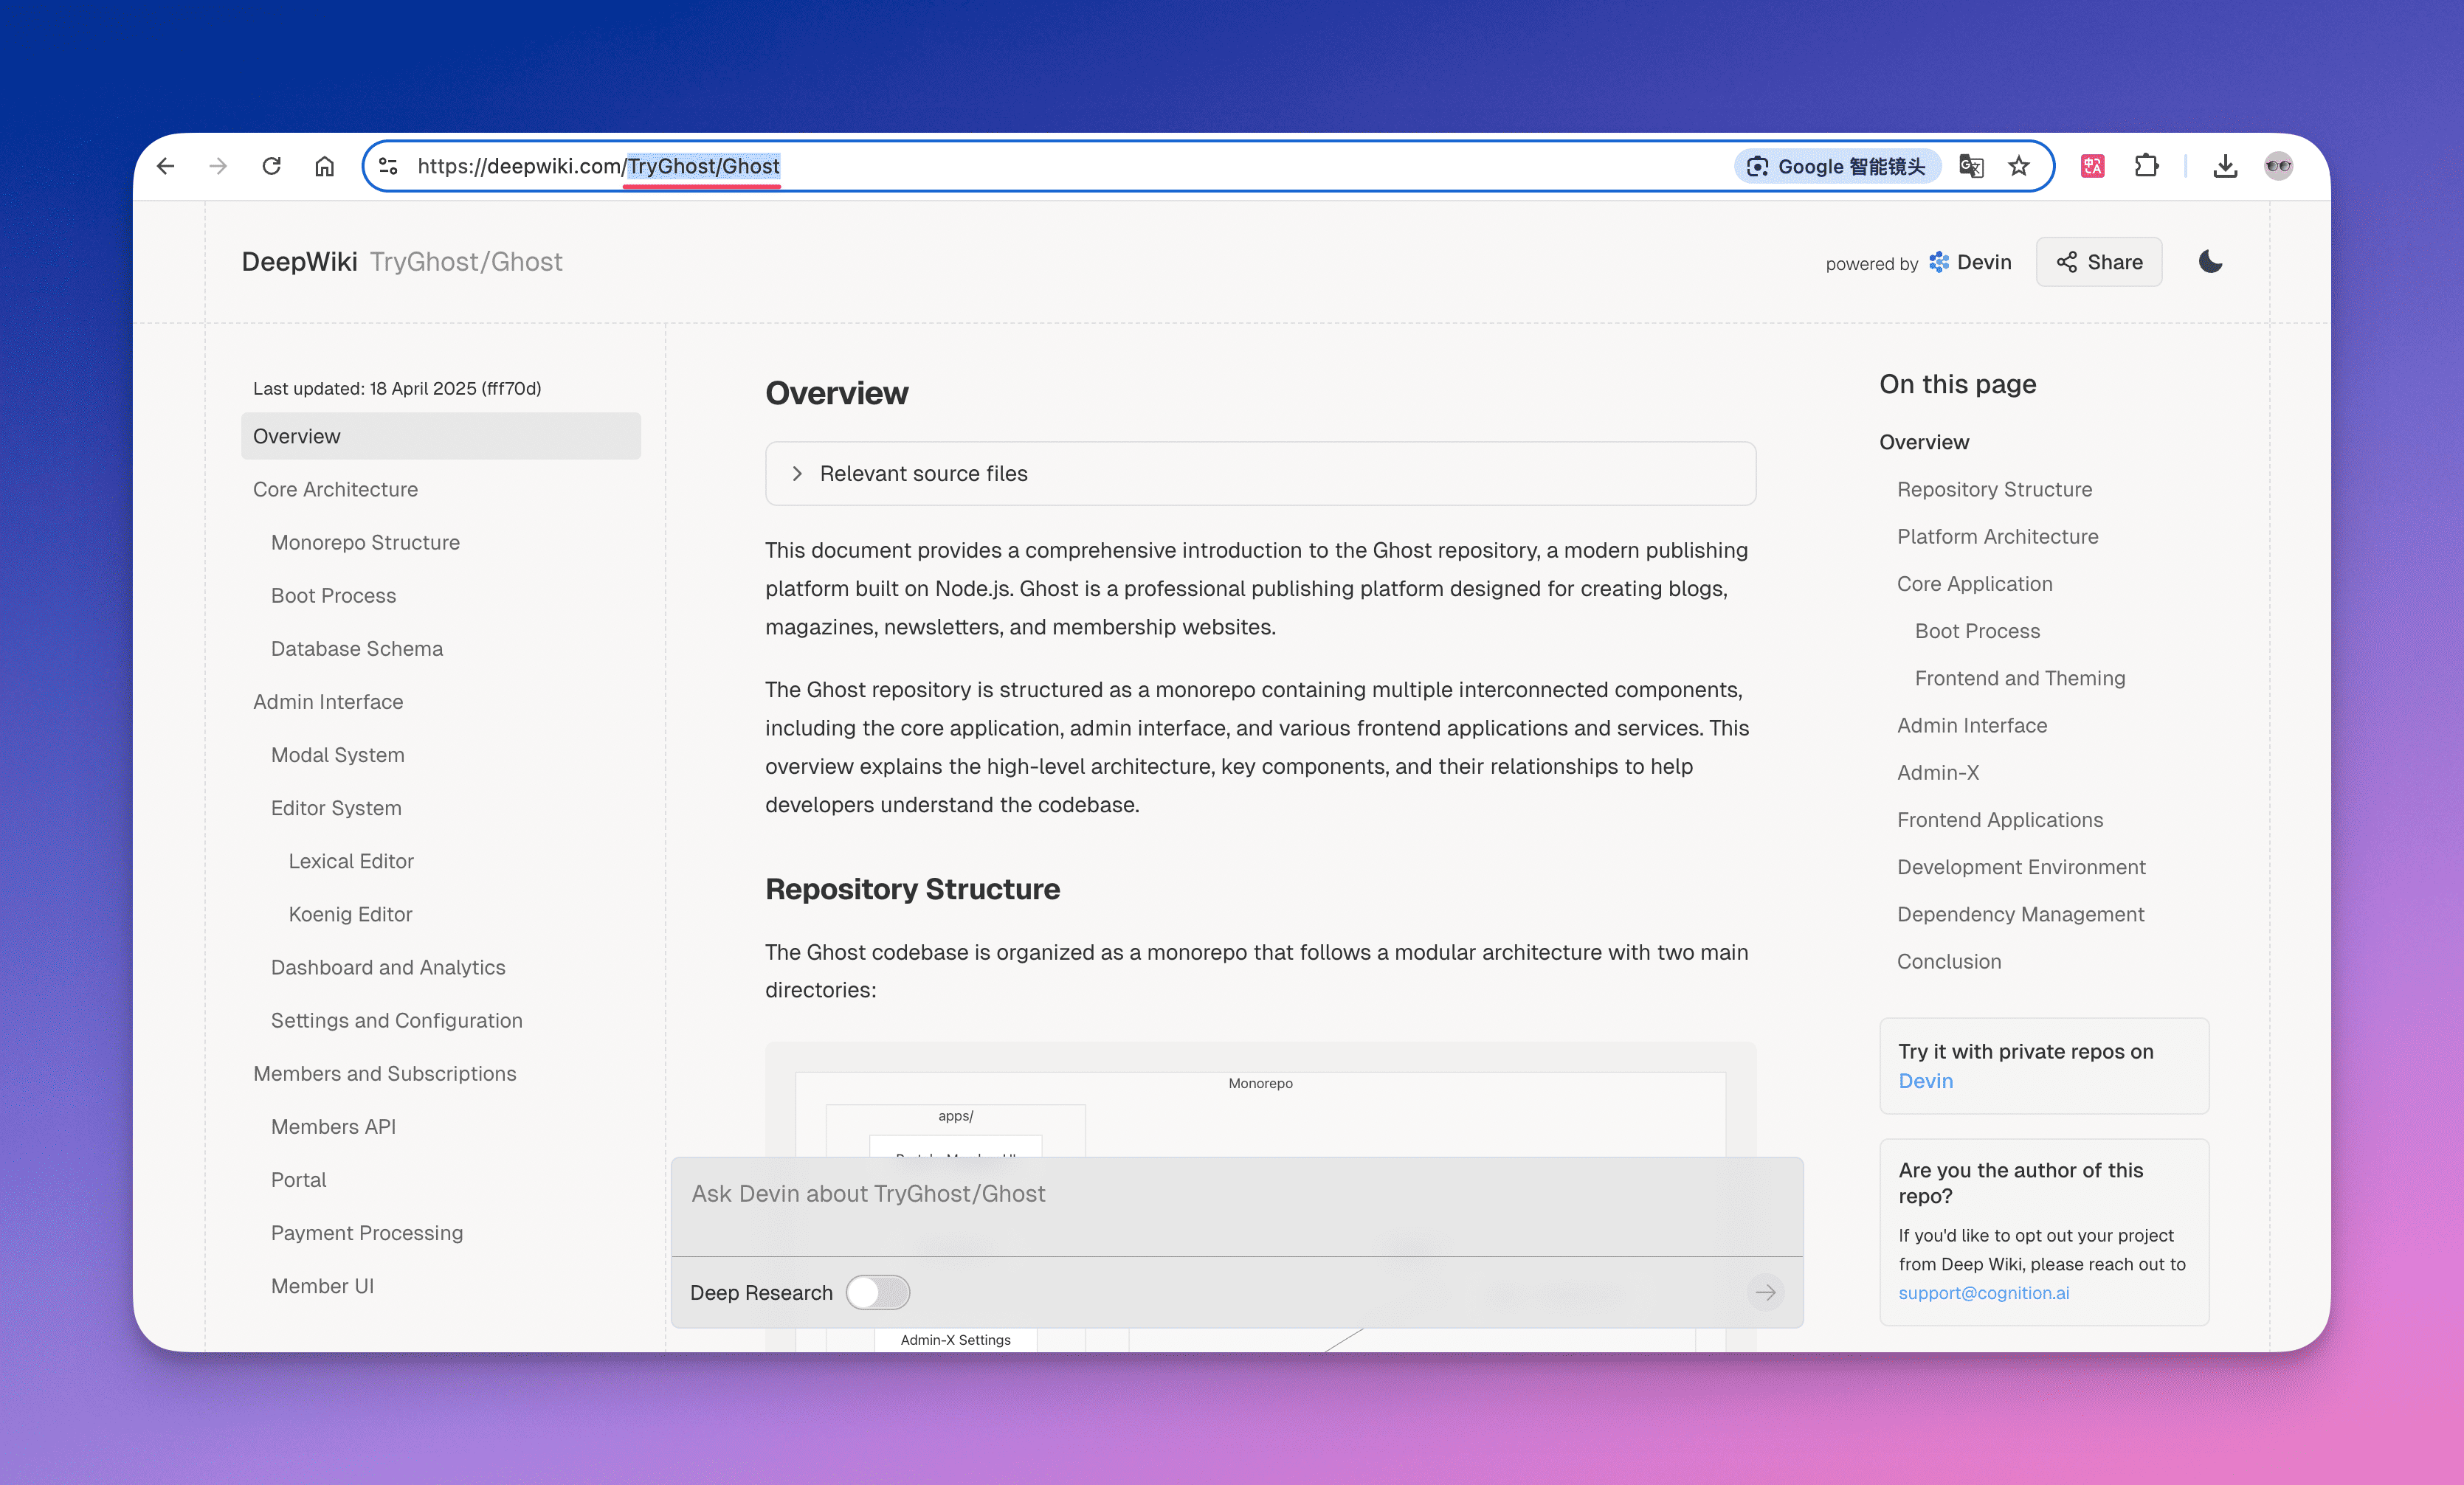Reload the current page
Image resolution: width=2464 pixels, height=1485 pixels.
[x=271, y=166]
